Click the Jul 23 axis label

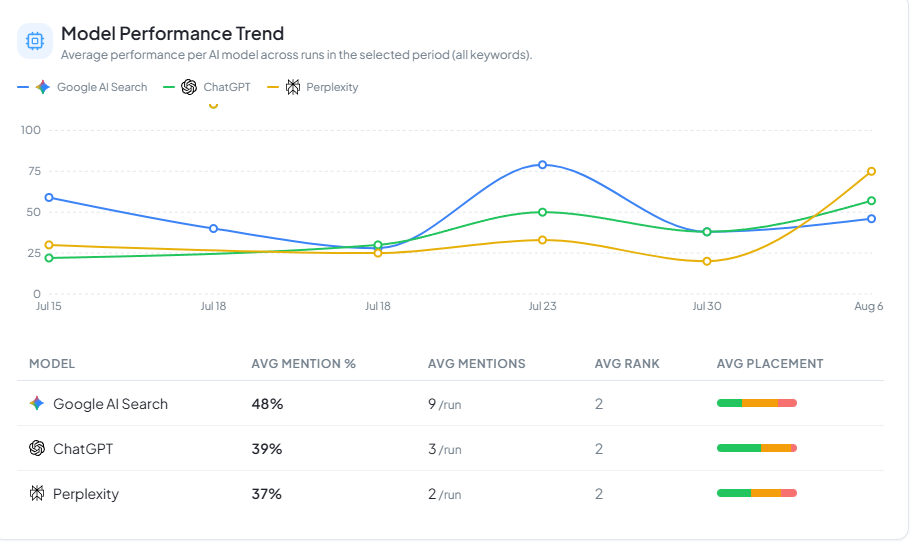click(x=542, y=306)
